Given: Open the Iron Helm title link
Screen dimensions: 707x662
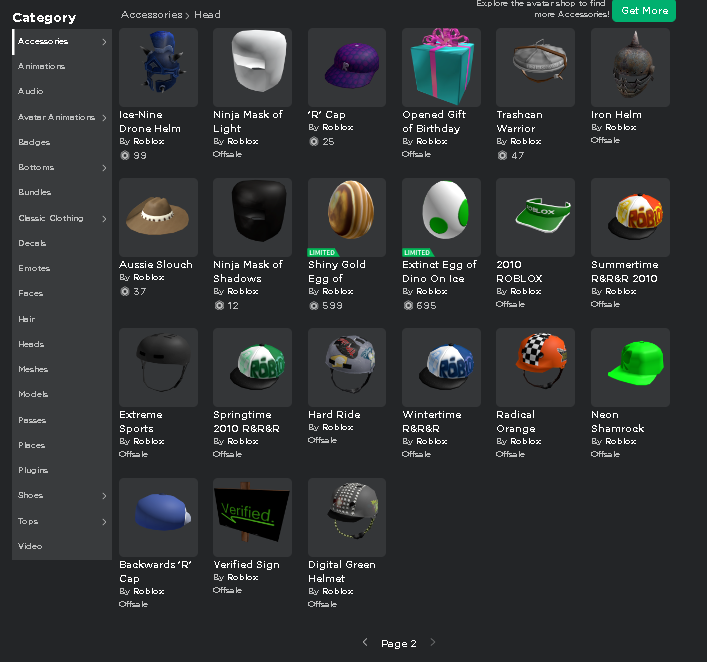Looking at the screenshot, I should click(x=616, y=115).
